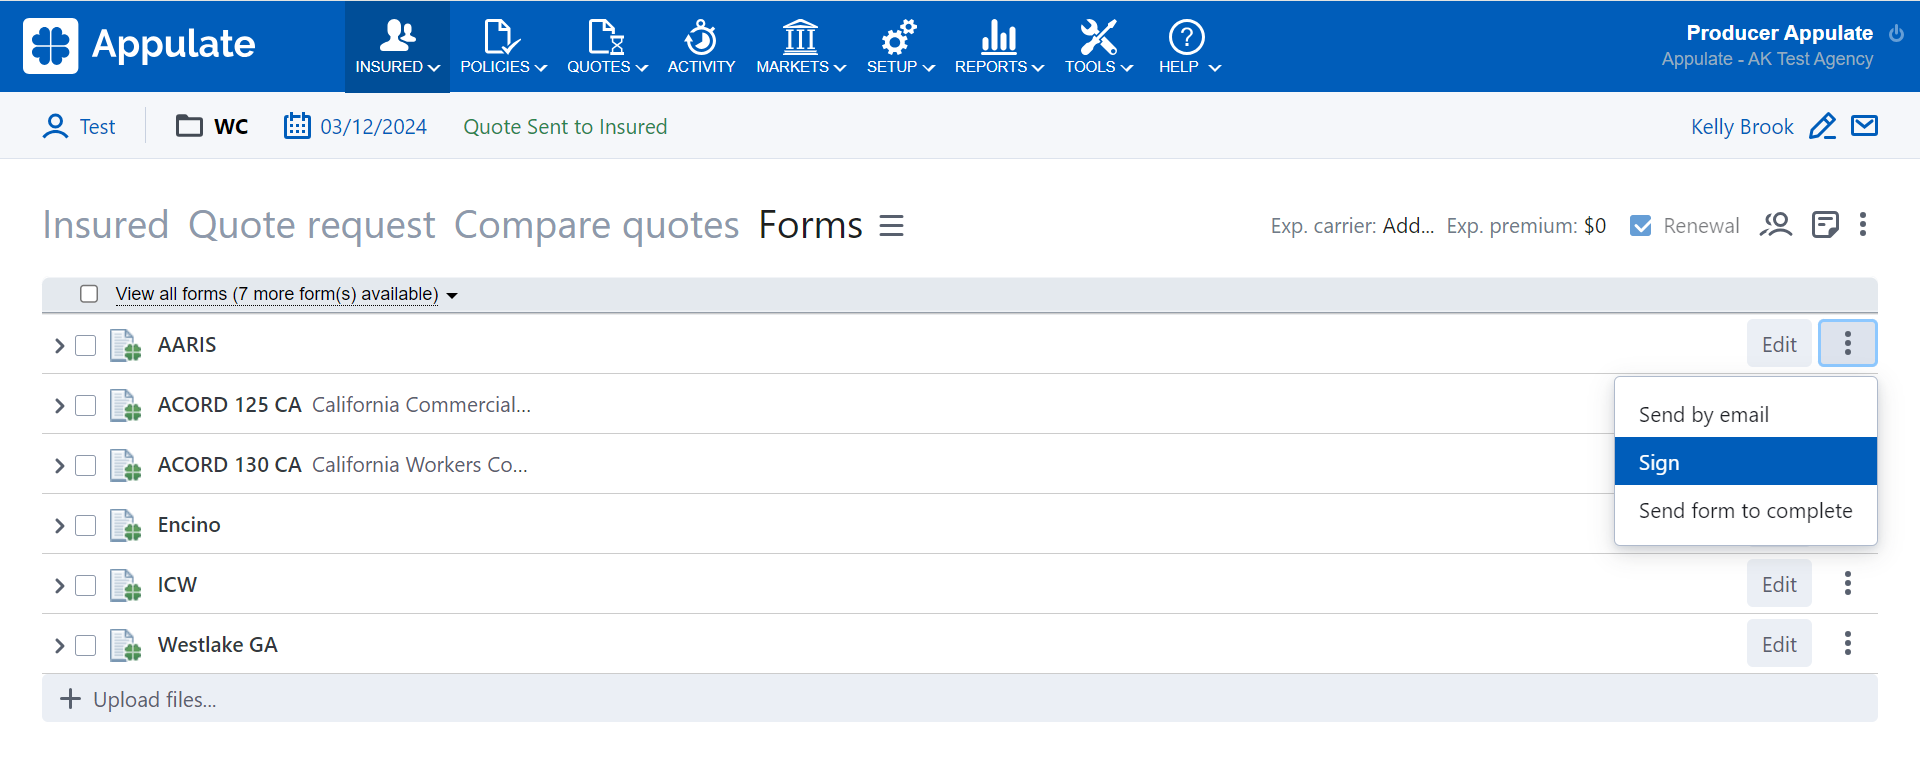Expand the ACORD 125 CA row
The image size is (1920, 761).
pyautogui.click(x=59, y=405)
